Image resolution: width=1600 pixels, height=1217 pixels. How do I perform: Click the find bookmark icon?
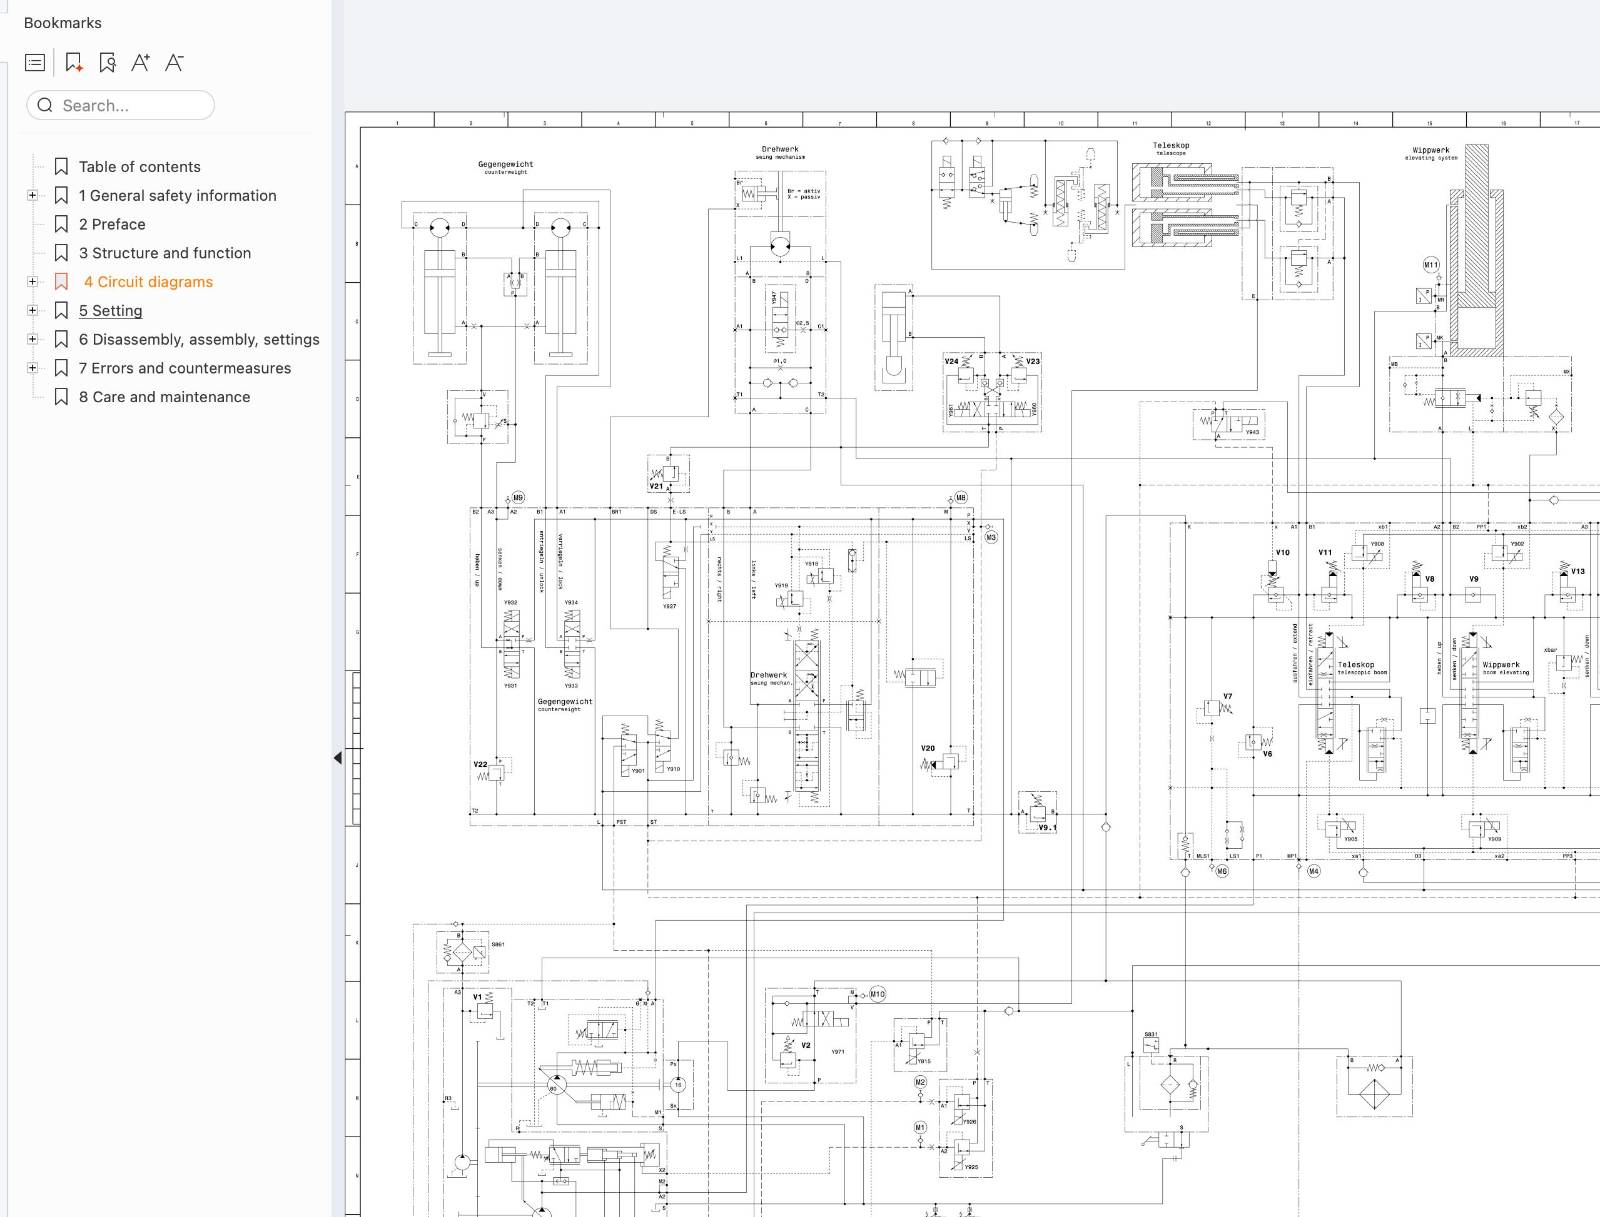coord(108,63)
